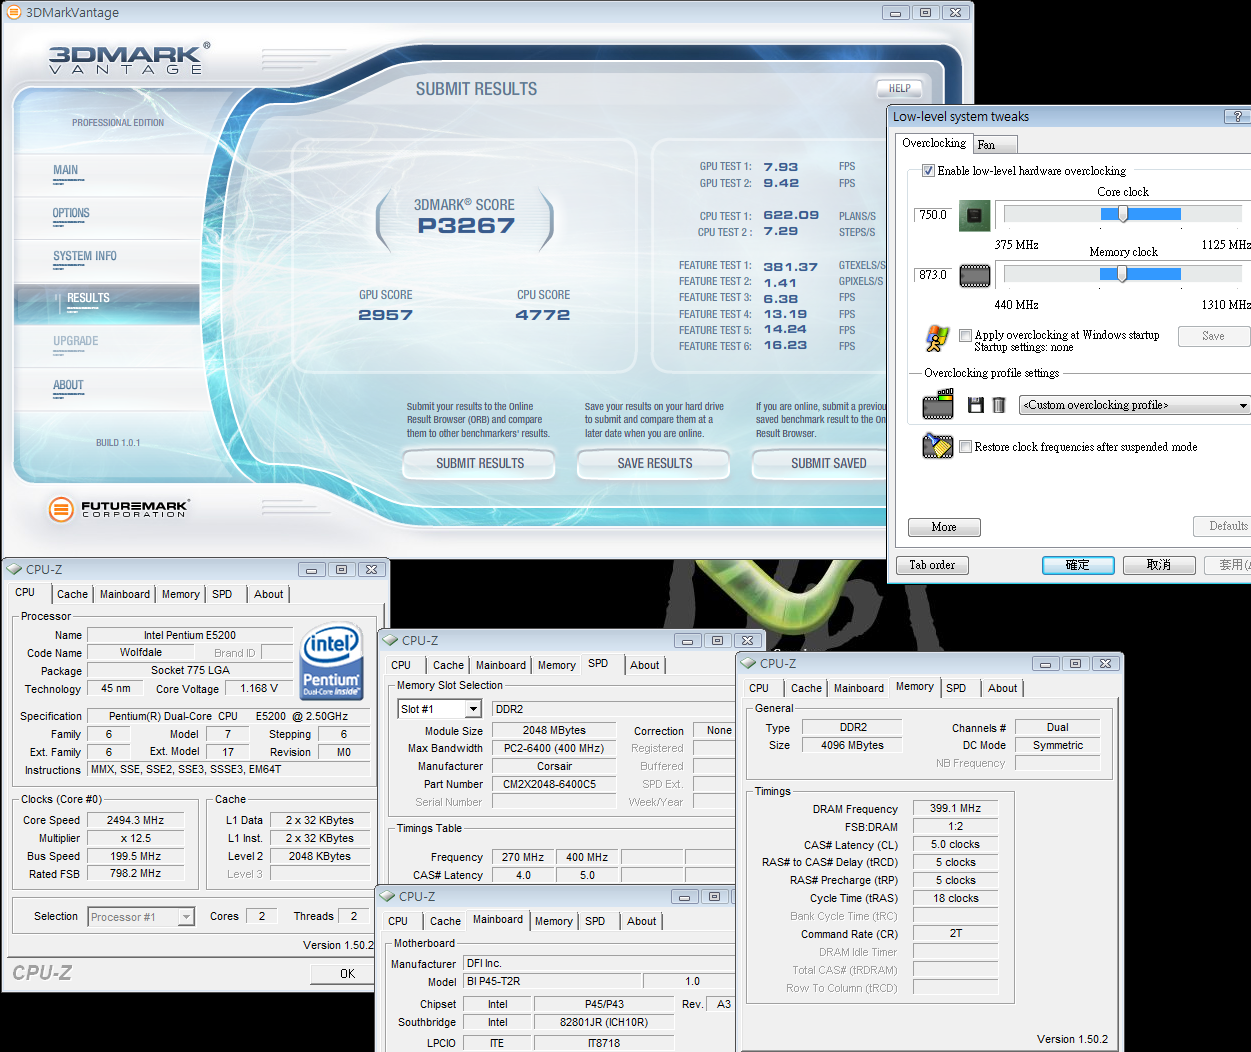Click the CPU score value 4772

tap(542, 315)
